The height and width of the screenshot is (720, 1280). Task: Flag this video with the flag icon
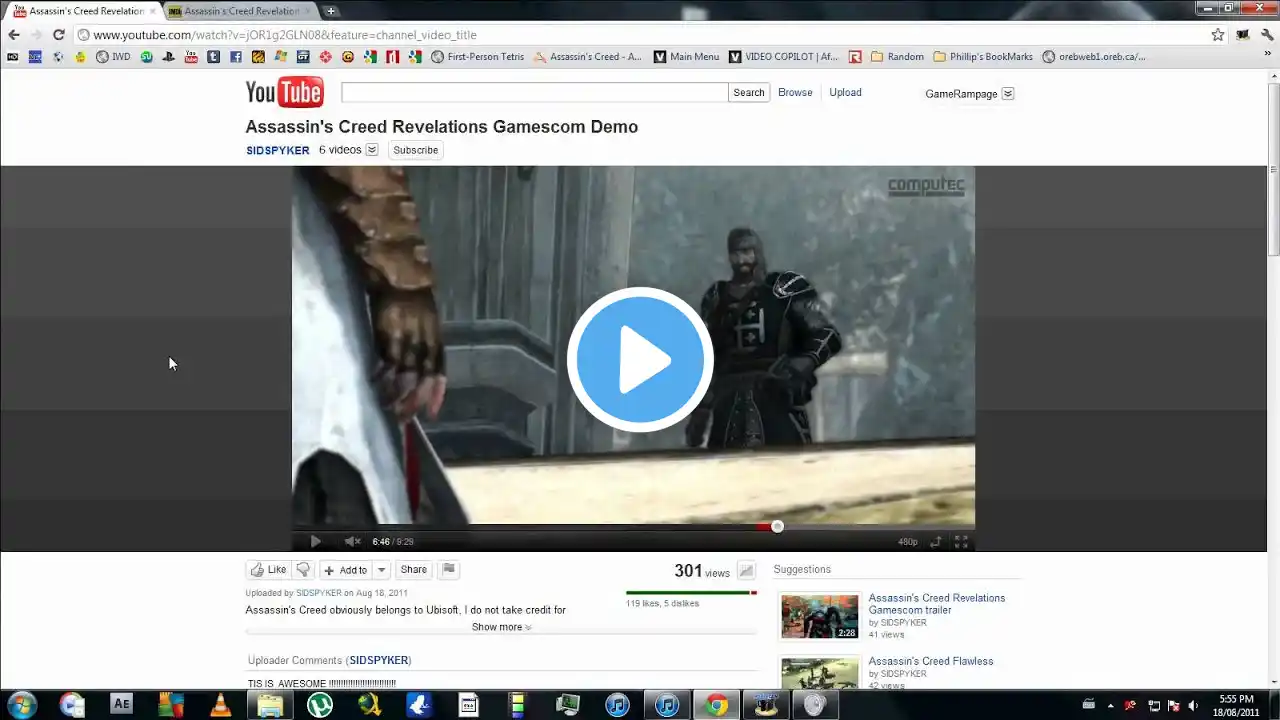point(449,570)
